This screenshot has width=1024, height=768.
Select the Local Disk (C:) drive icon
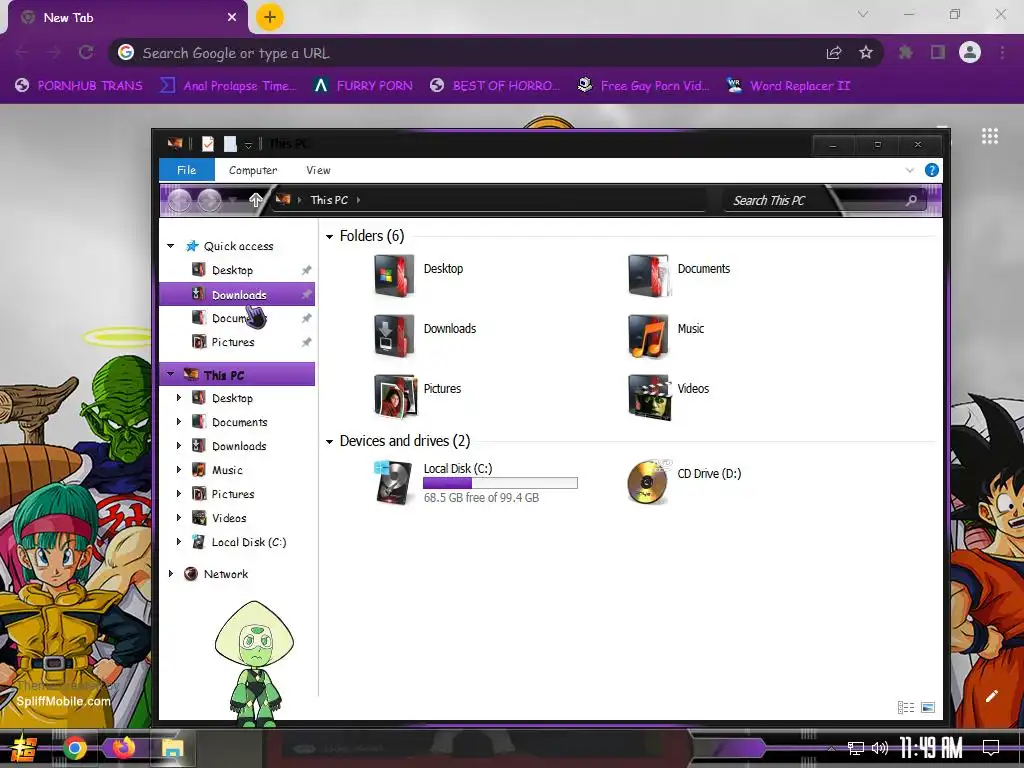394,482
